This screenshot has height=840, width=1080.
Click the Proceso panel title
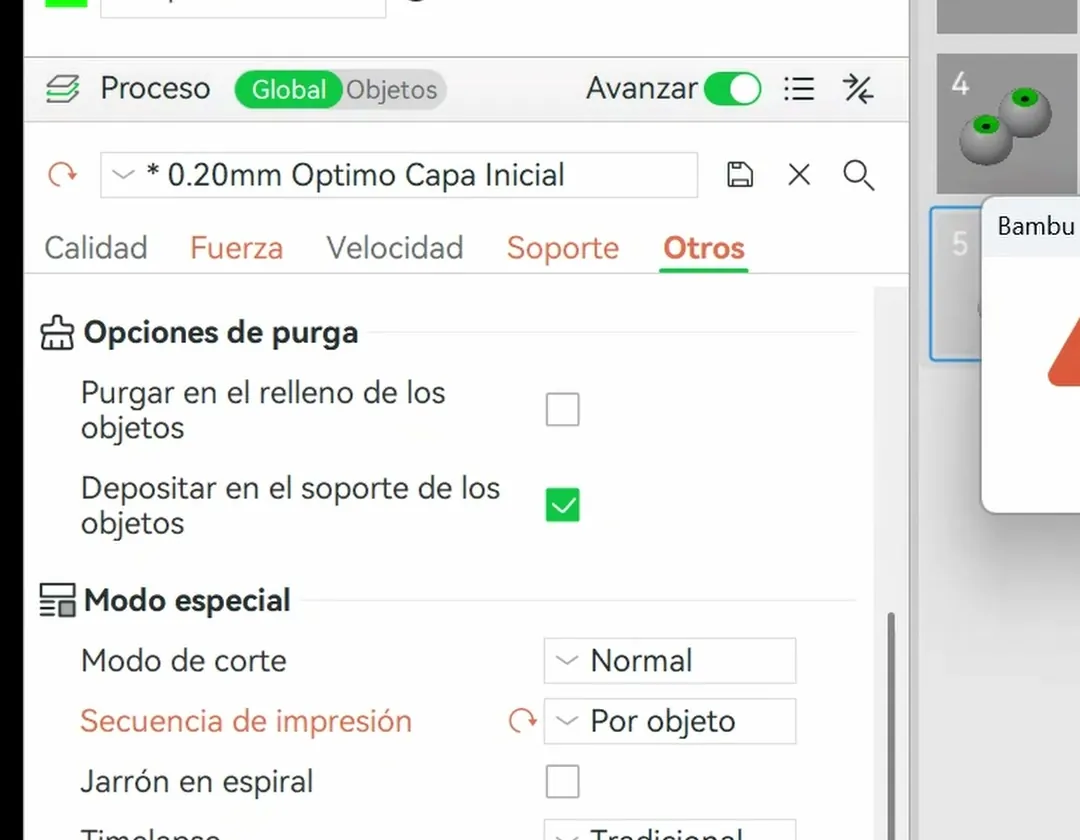click(x=155, y=89)
